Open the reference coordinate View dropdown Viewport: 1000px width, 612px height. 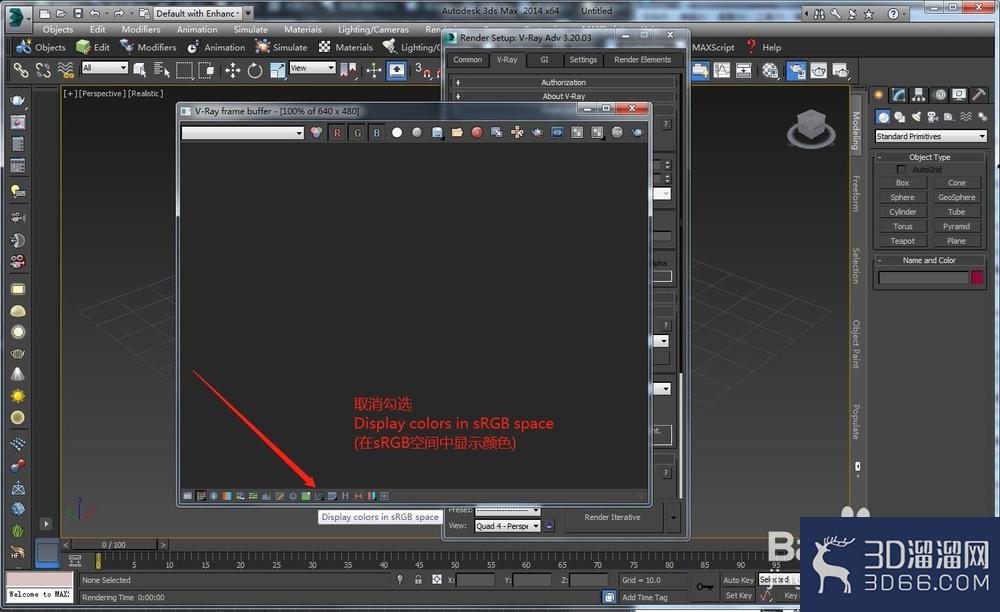click(312, 68)
